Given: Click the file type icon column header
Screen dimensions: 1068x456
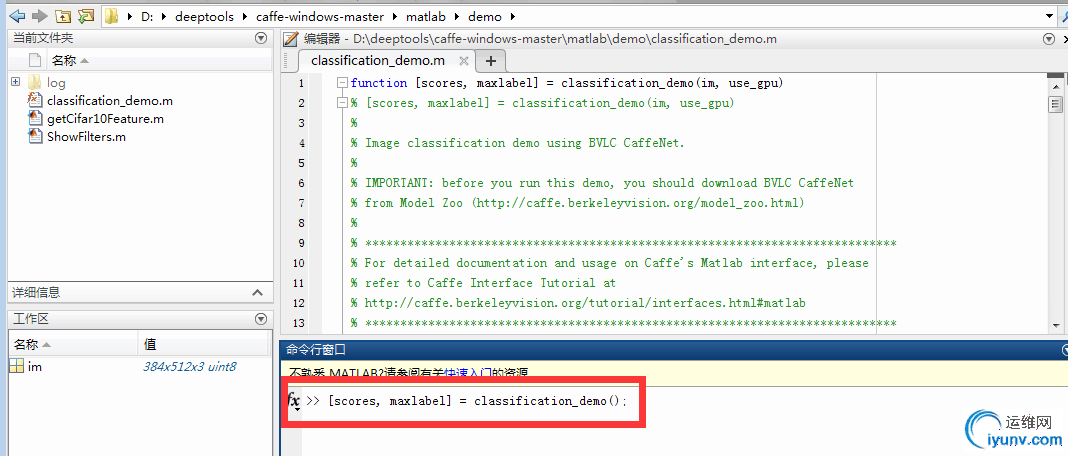Looking at the screenshot, I should pyautogui.click(x=35, y=61).
